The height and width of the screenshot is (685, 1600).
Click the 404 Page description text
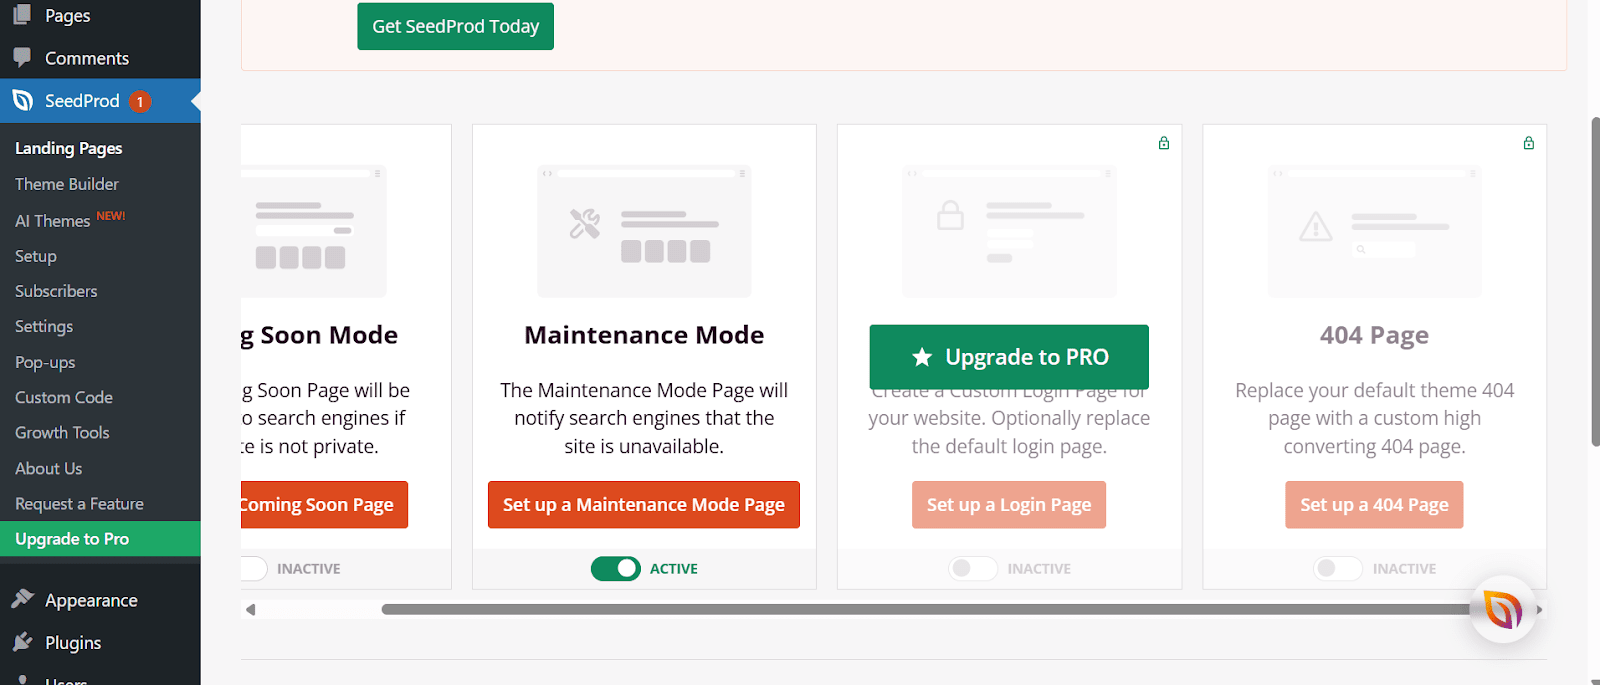1374,418
